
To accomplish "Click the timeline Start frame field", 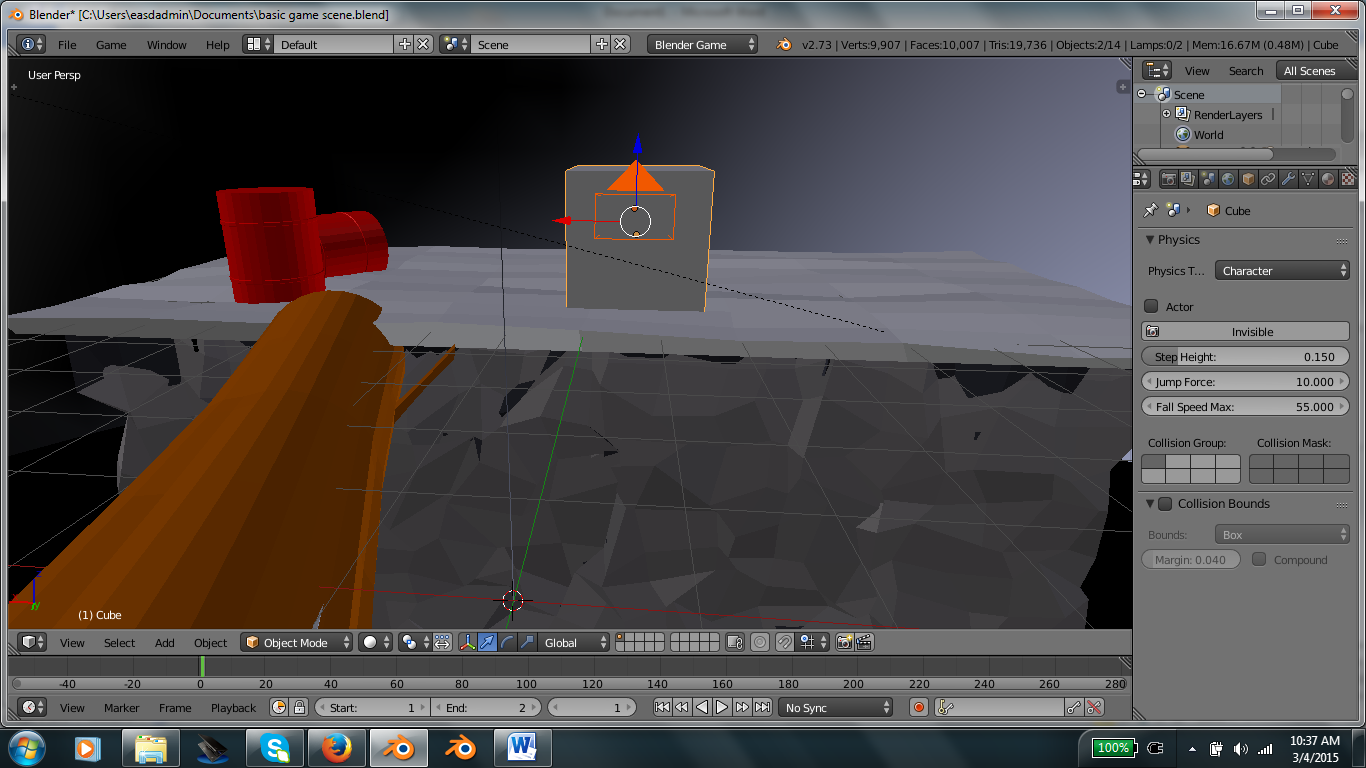I will pos(372,707).
